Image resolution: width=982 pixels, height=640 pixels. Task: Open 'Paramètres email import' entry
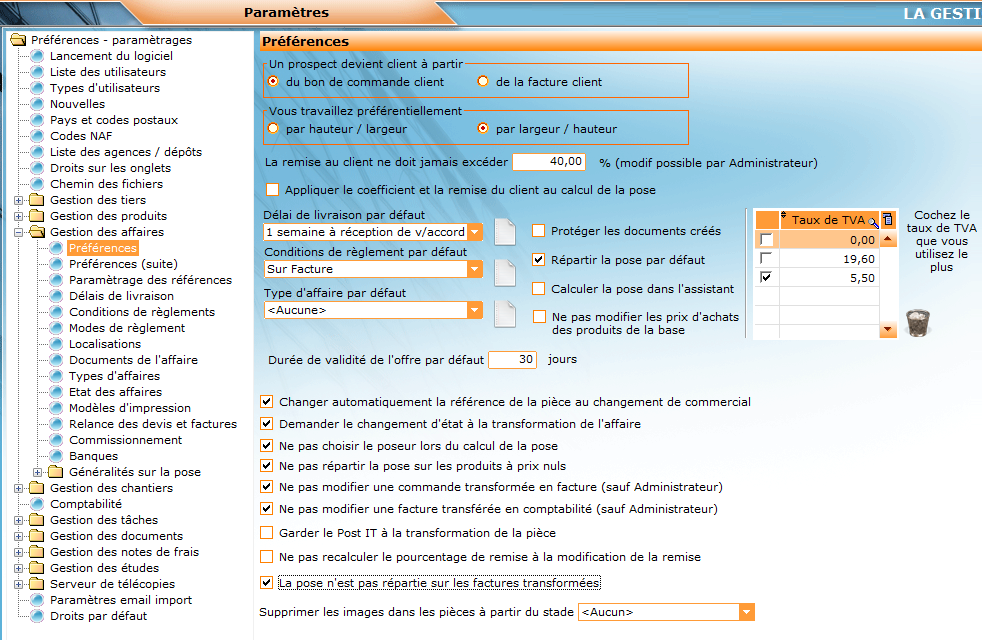tap(121, 600)
